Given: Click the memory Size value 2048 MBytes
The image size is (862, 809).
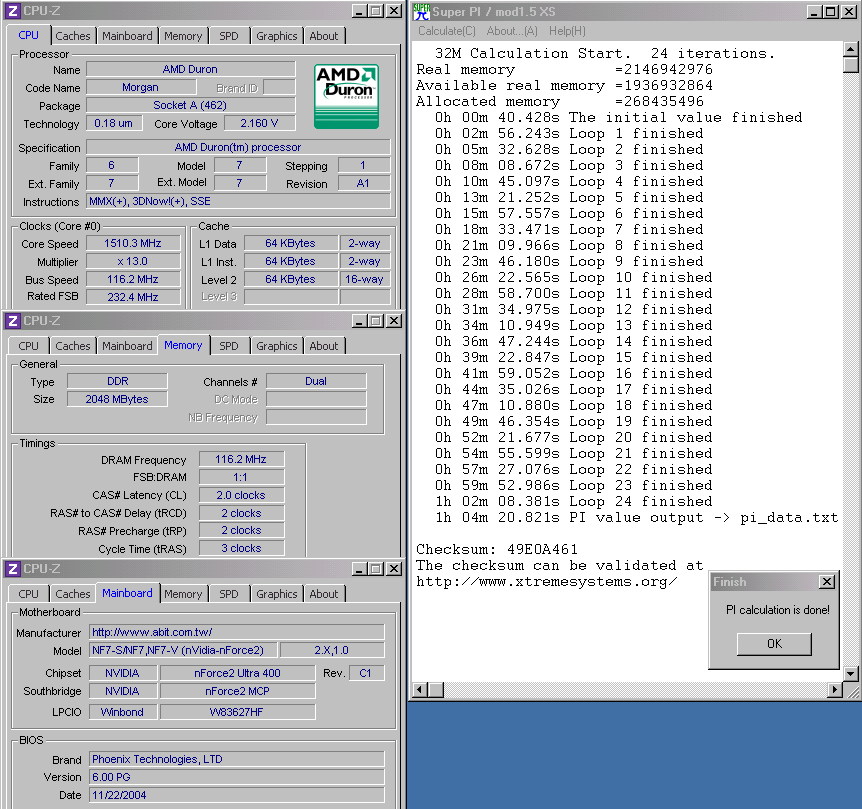Looking at the screenshot, I should [x=117, y=399].
